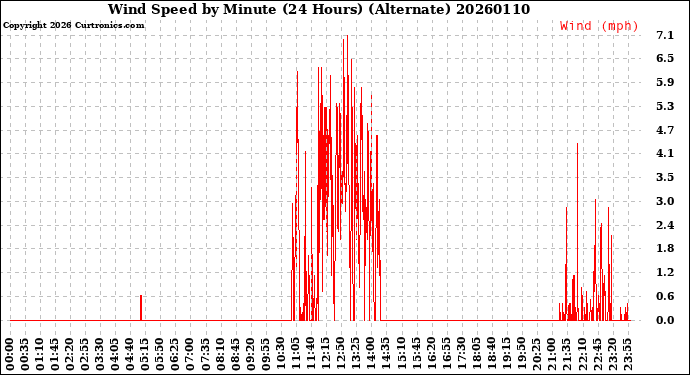Click the 03:30 time label
The width and height of the screenshot is (690, 375).
100,354
